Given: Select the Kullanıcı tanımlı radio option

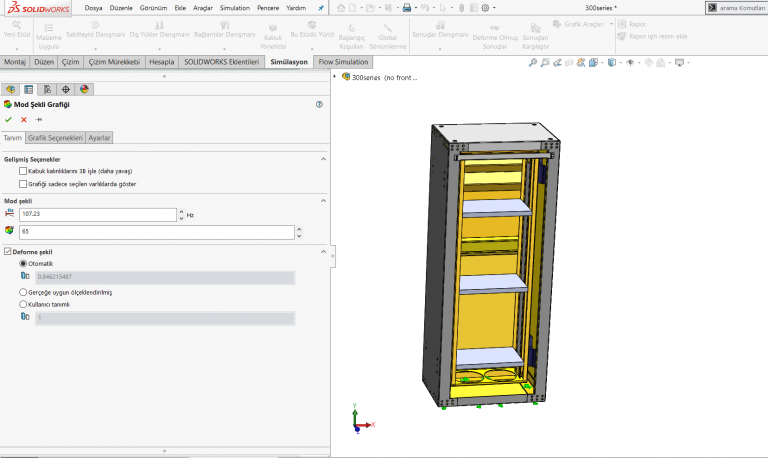Looking at the screenshot, I should point(24,304).
